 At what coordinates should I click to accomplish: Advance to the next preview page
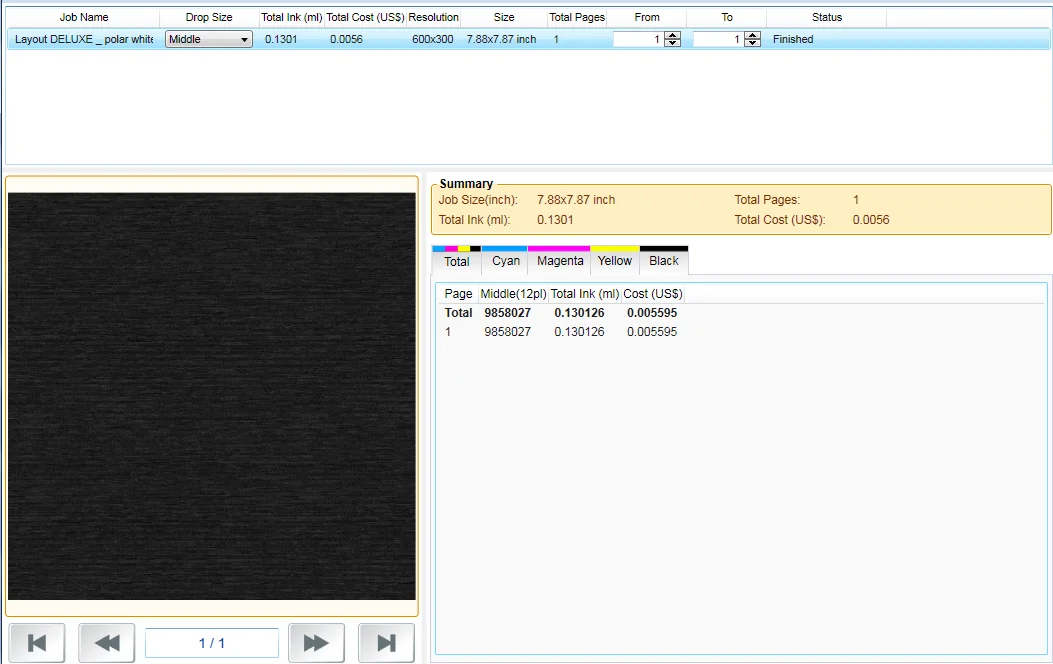pyautogui.click(x=316, y=643)
